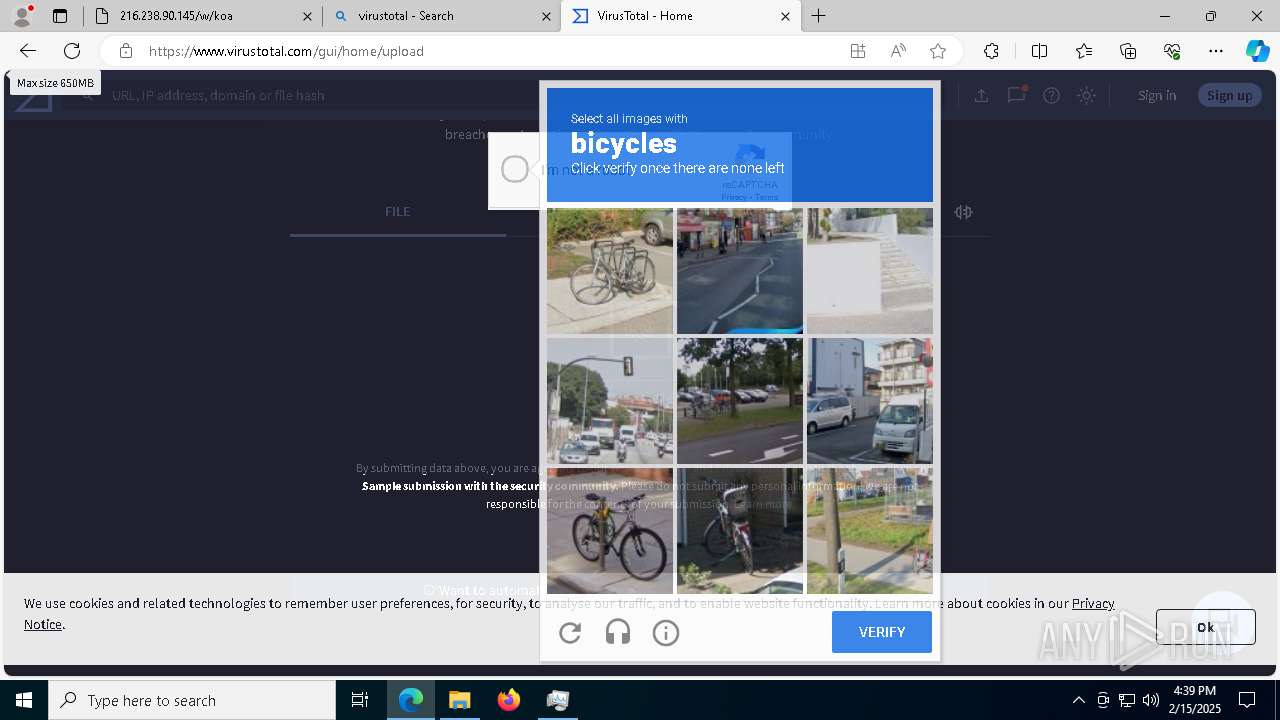Viewport: 1280px width, 720px height.
Task: Refresh the current page
Action: [72, 51]
